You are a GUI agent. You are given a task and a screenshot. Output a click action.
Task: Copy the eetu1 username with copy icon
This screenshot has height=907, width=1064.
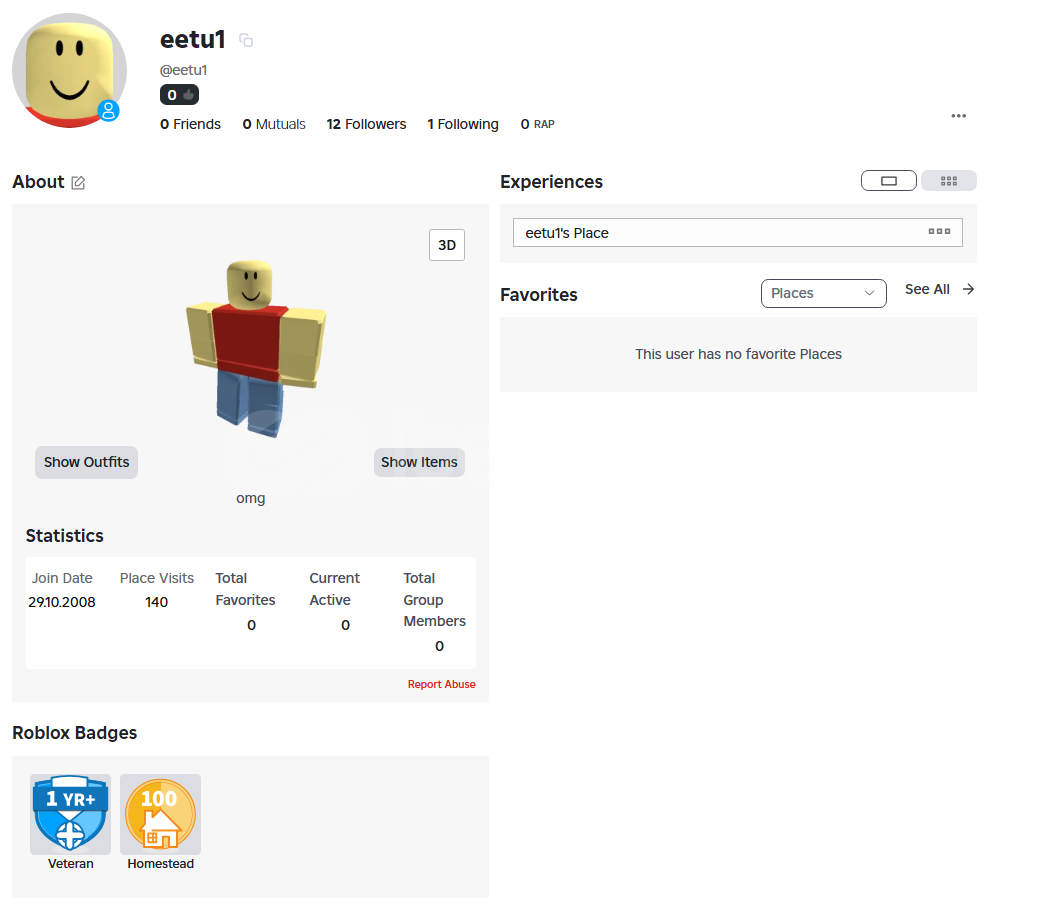(x=246, y=41)
